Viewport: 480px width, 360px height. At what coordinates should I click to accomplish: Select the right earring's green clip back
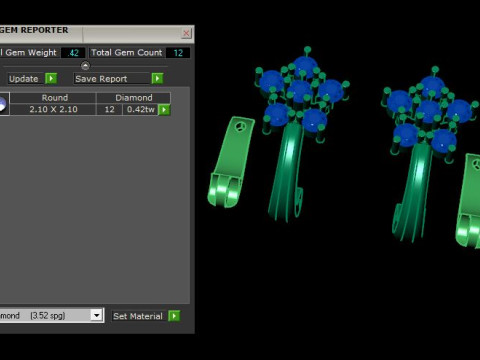468,200
